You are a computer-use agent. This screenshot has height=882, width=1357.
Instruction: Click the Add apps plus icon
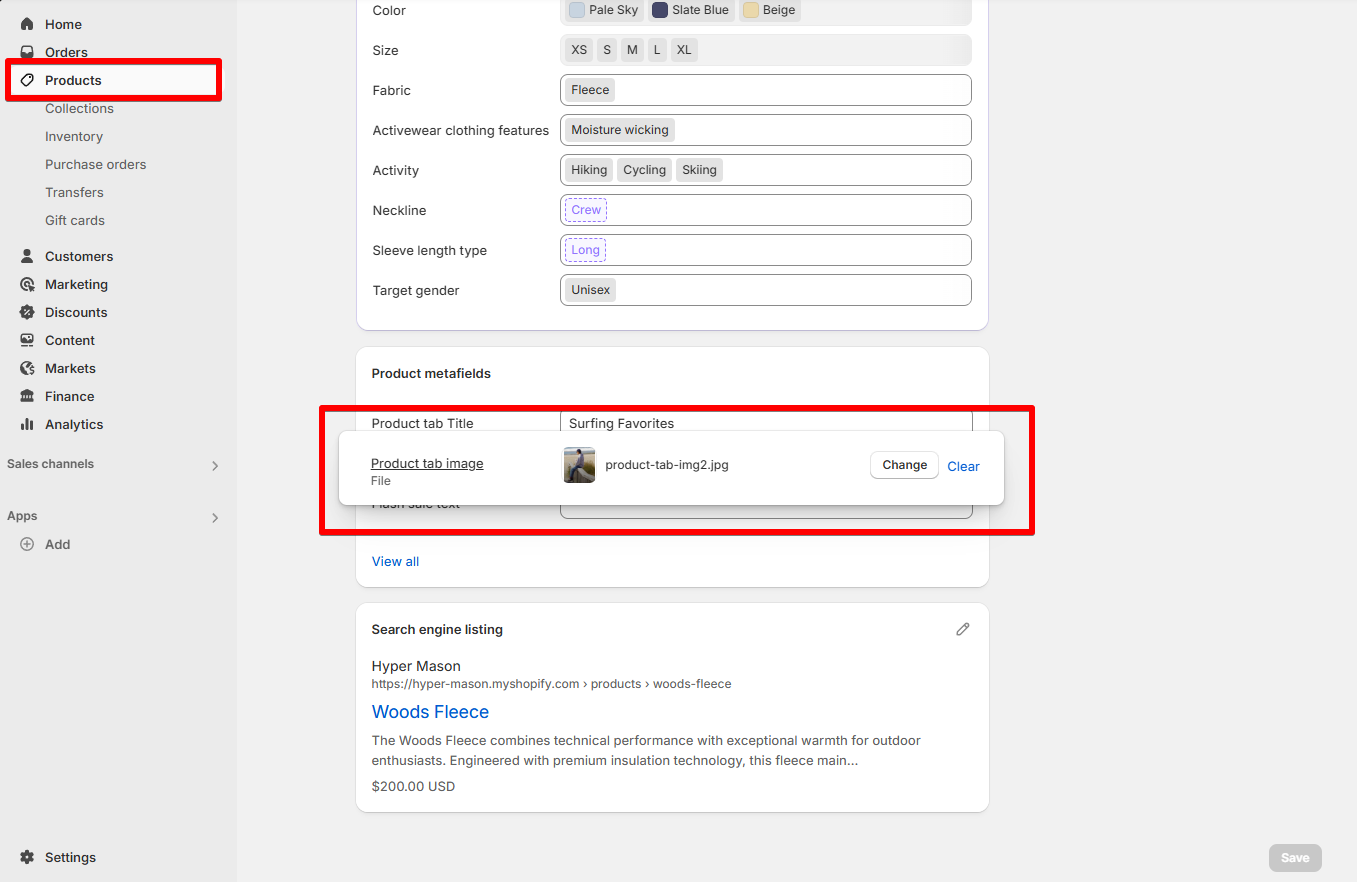point(27,544)
